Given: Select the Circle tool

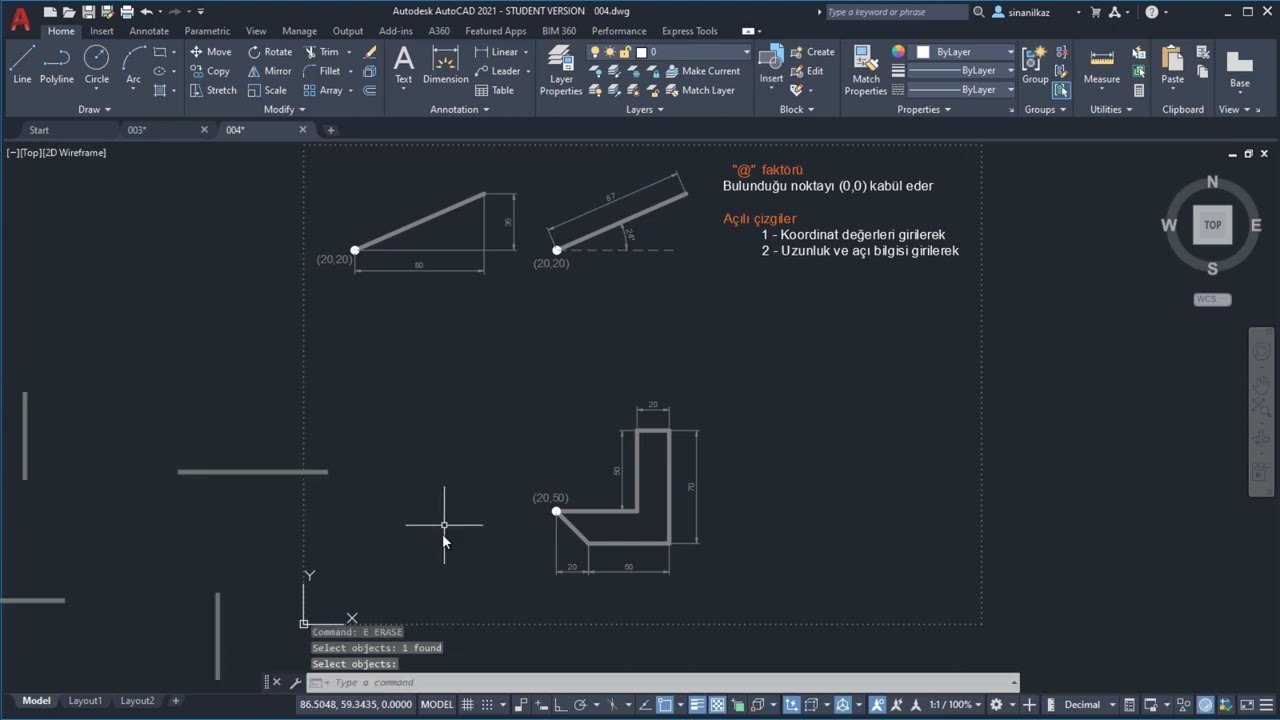Looking at the screenshot, I should click(96, 66).
